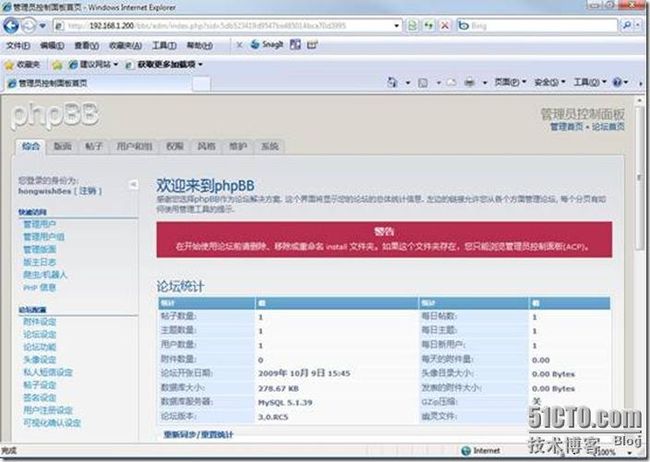The image size is (650, 462).
Task: Collapse the sidebar with the arrow toggle
Action: 133,184
